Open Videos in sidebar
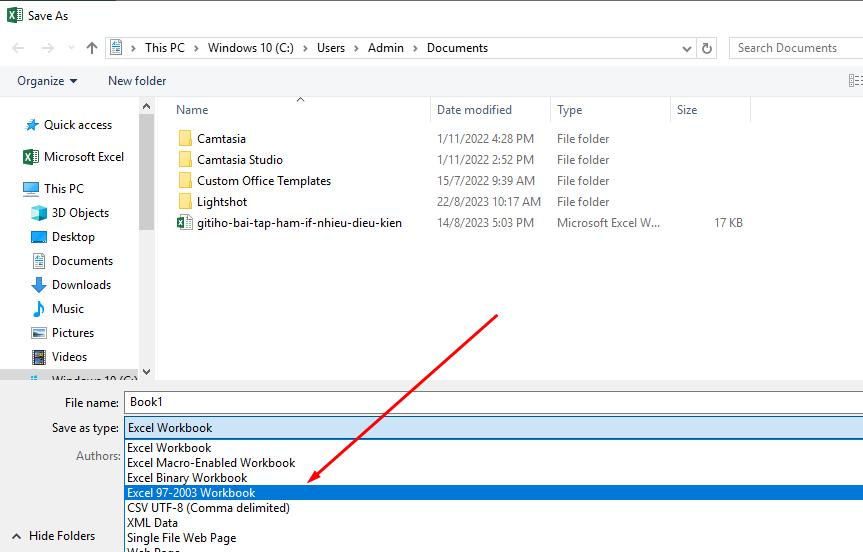Screen dimensions: 863x552 click(x=69, y=357)
